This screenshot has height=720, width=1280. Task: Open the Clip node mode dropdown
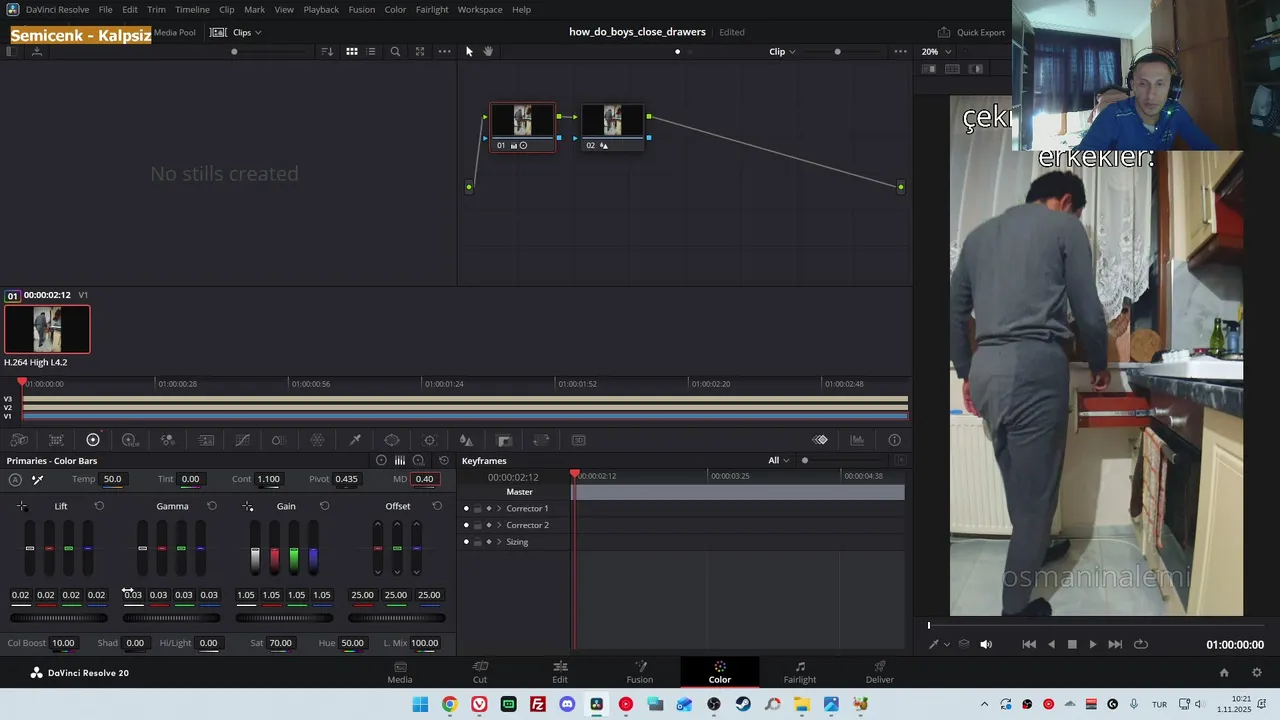point(782,51)
